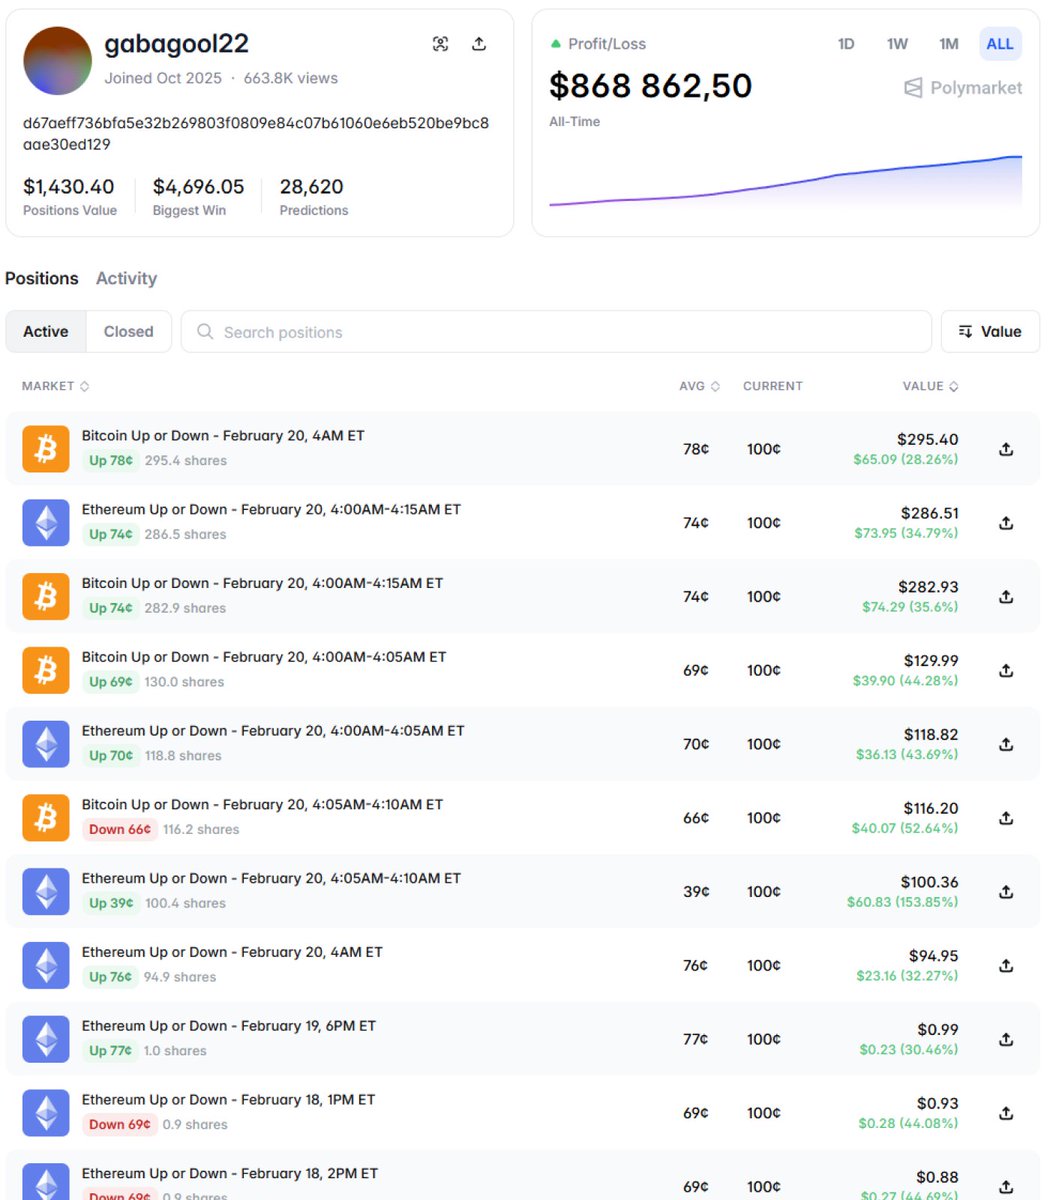Viewport: 1050px width, 1200px height.
Task: Click the Down 66¢ badge
Action: click(x=120, y=830)
